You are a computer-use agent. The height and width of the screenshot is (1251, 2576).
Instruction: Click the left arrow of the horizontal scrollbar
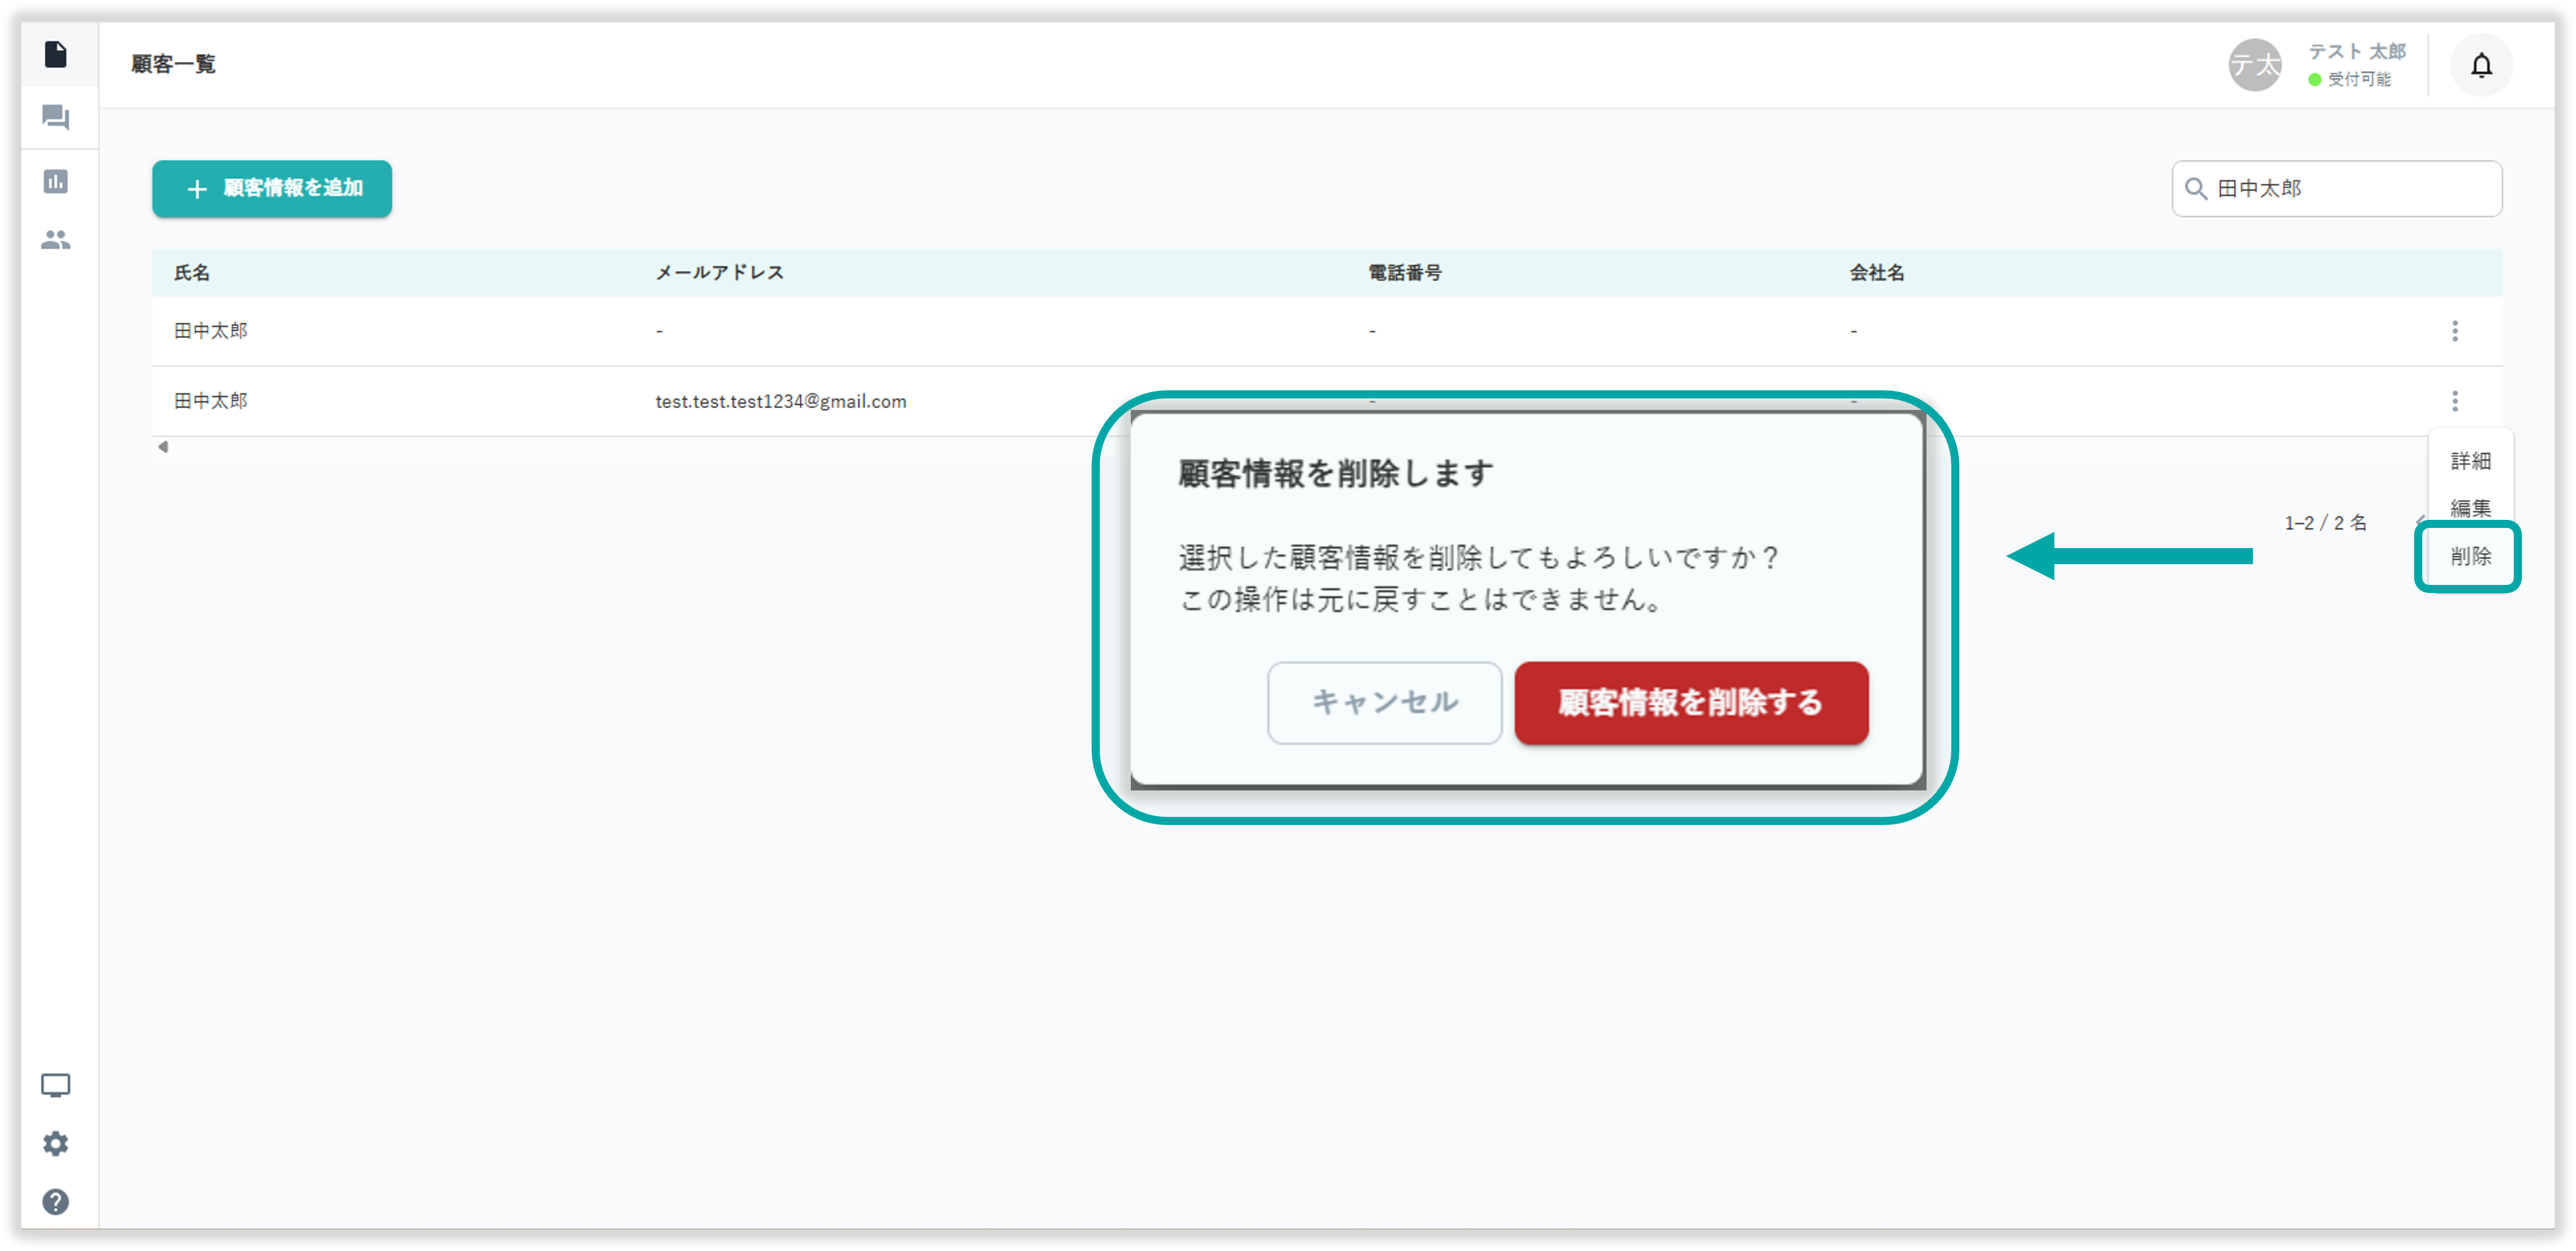tap(163, 447)
